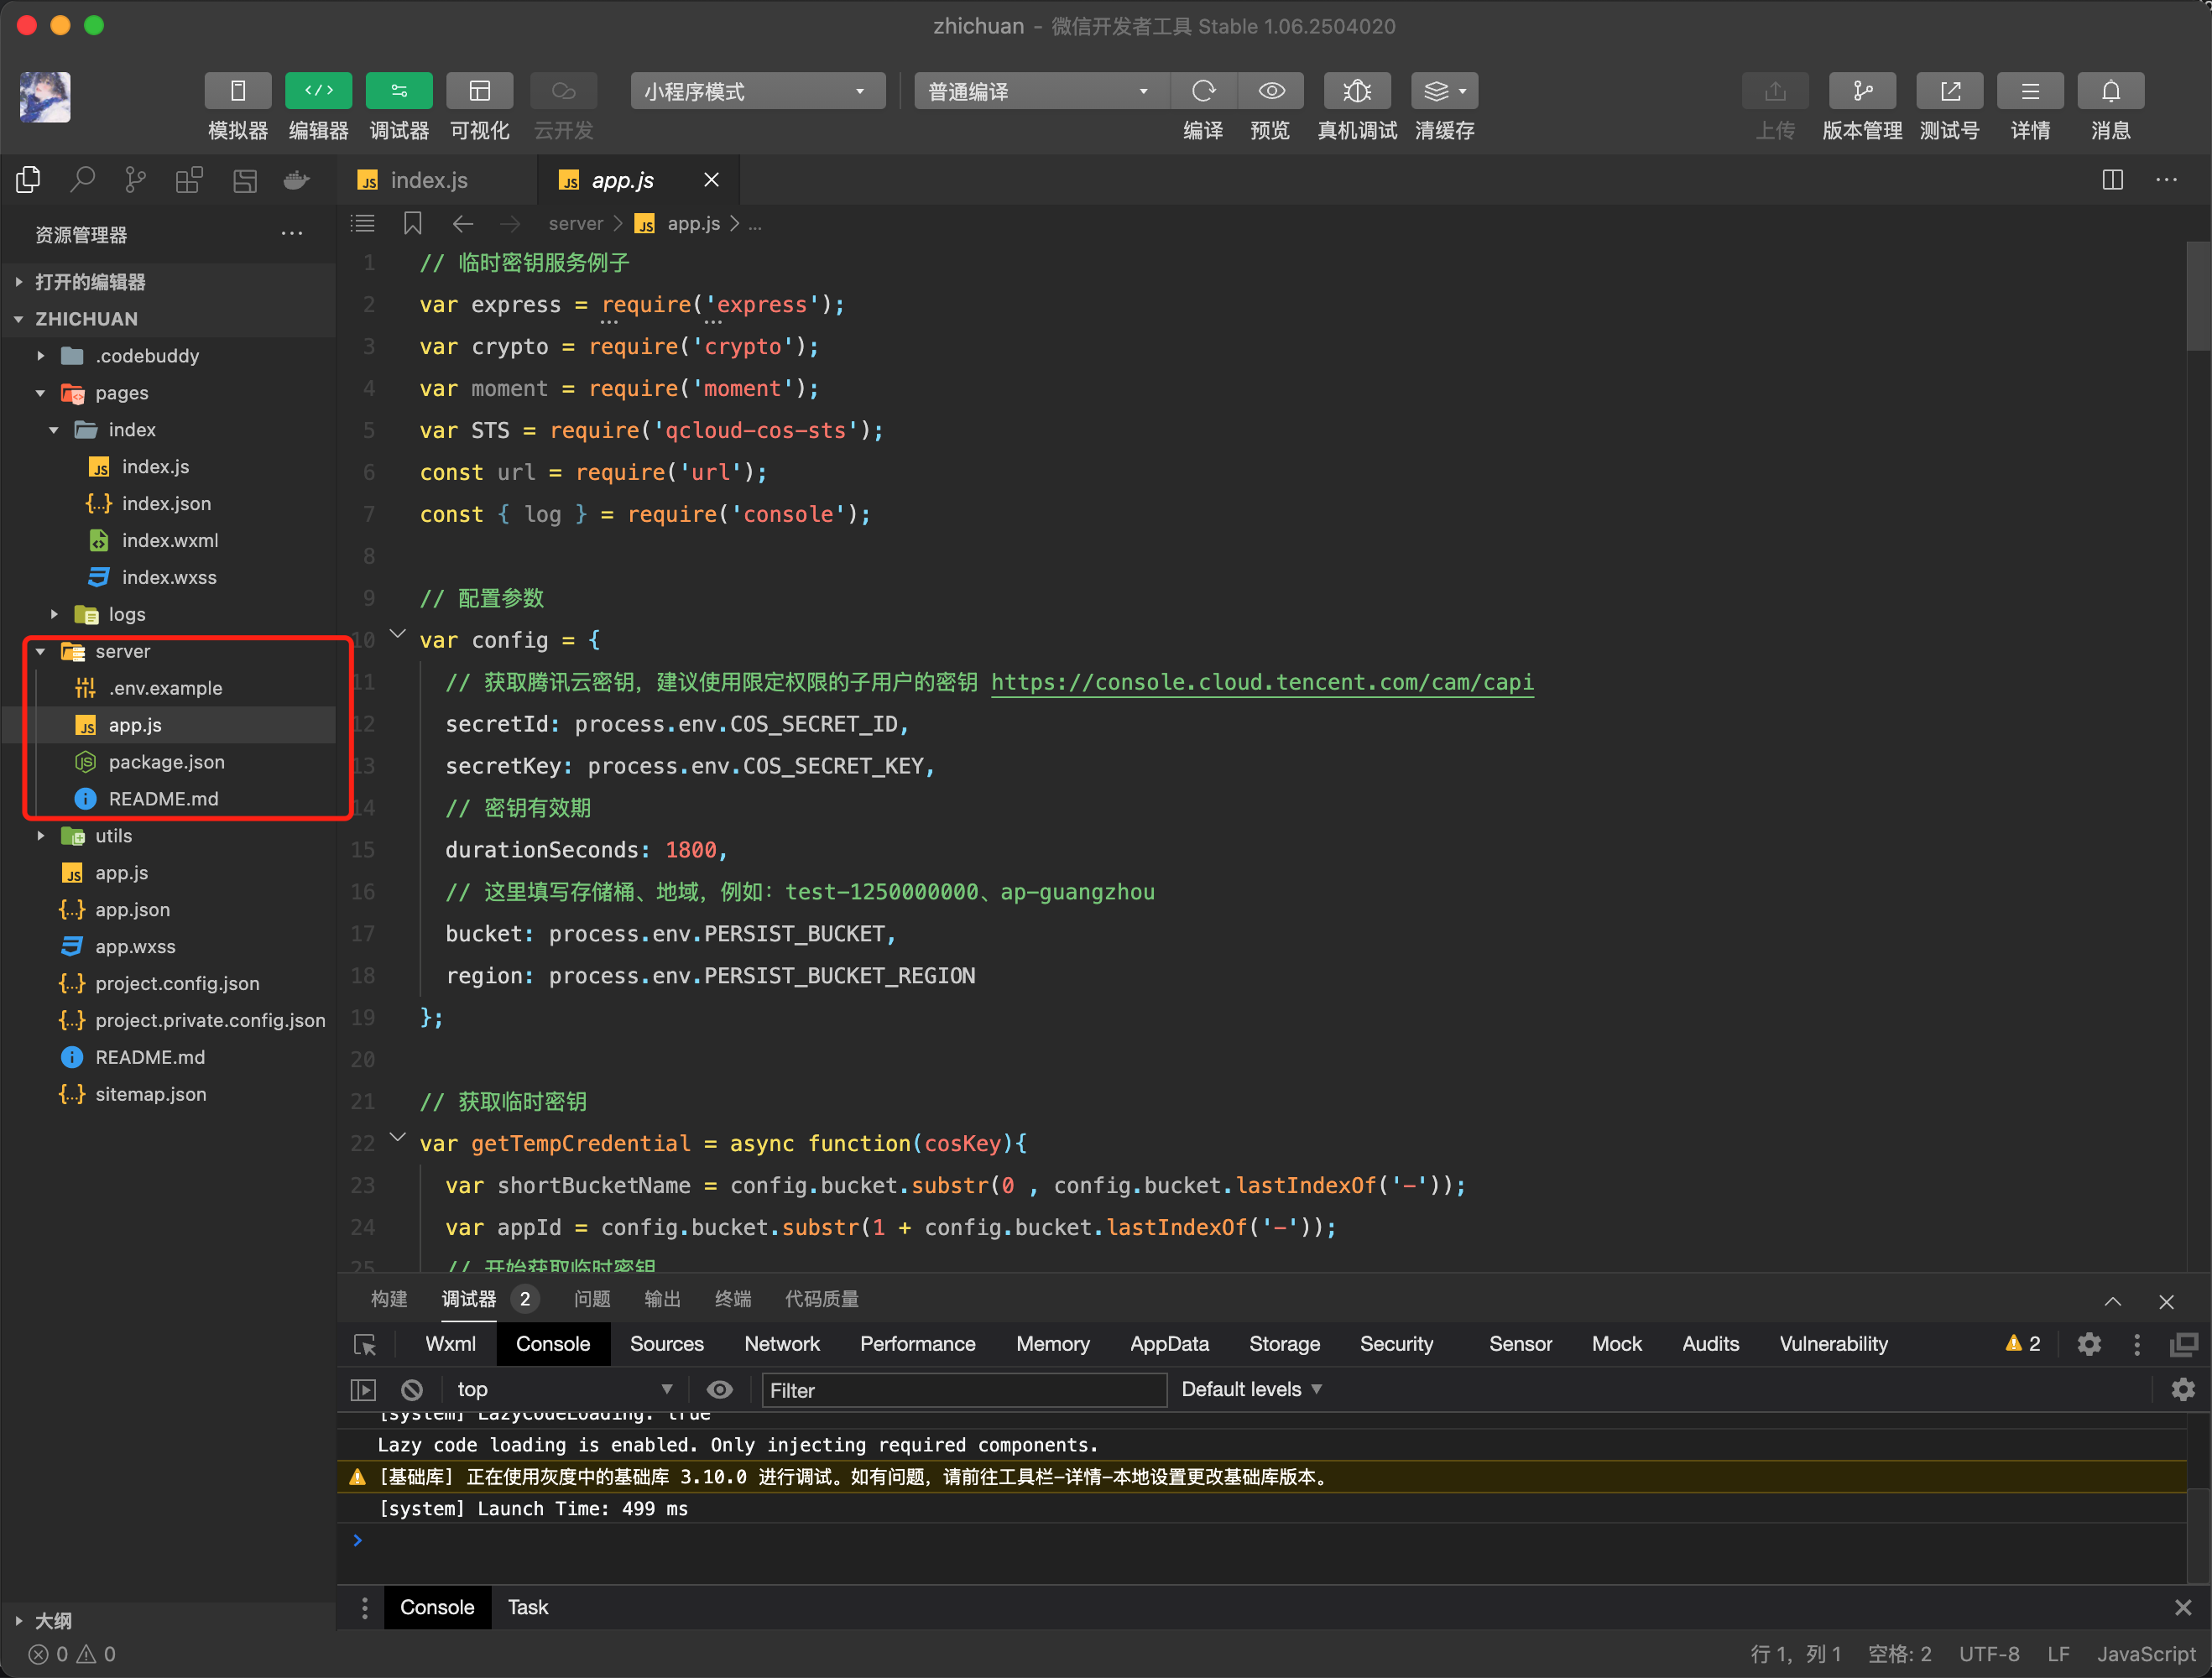Expand the utils folder
Screen dimensions: 2212x1678
coord(113,836)
